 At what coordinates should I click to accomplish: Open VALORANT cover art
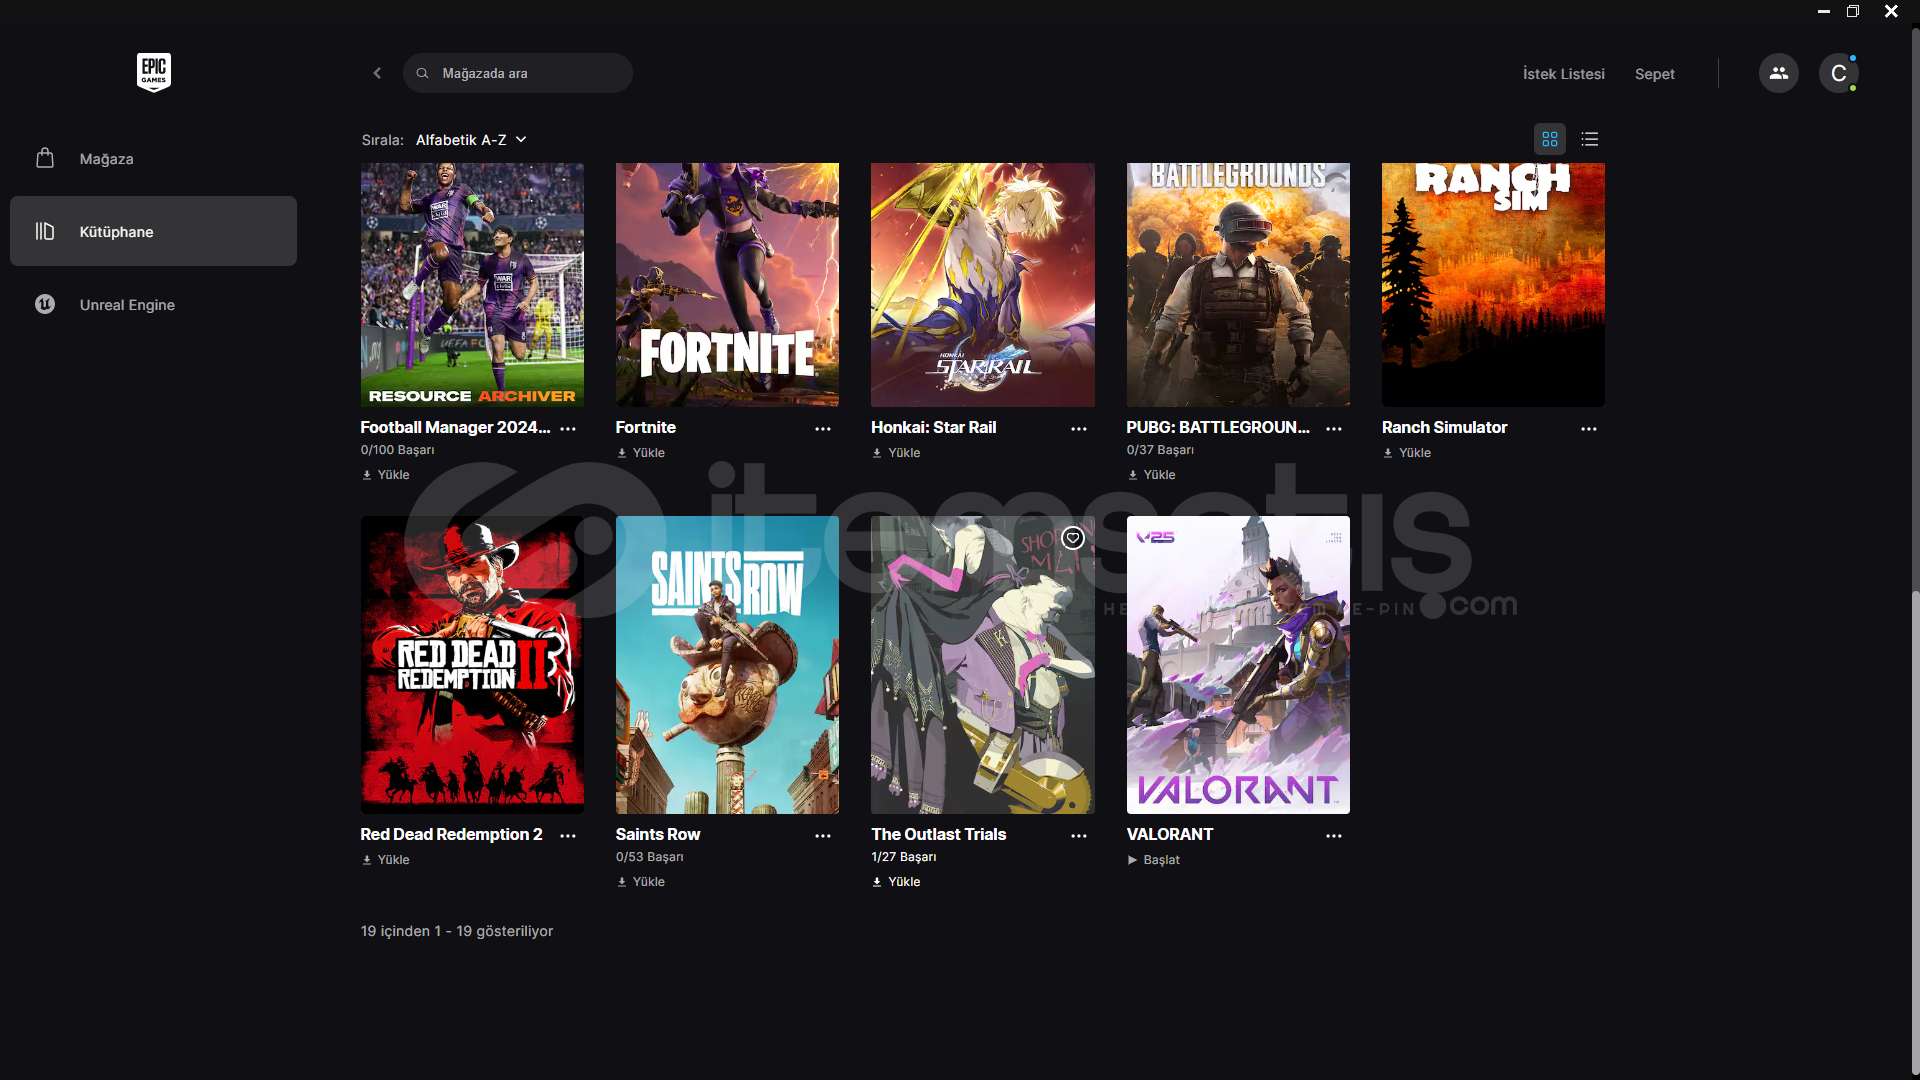(x=1238, y=665)
